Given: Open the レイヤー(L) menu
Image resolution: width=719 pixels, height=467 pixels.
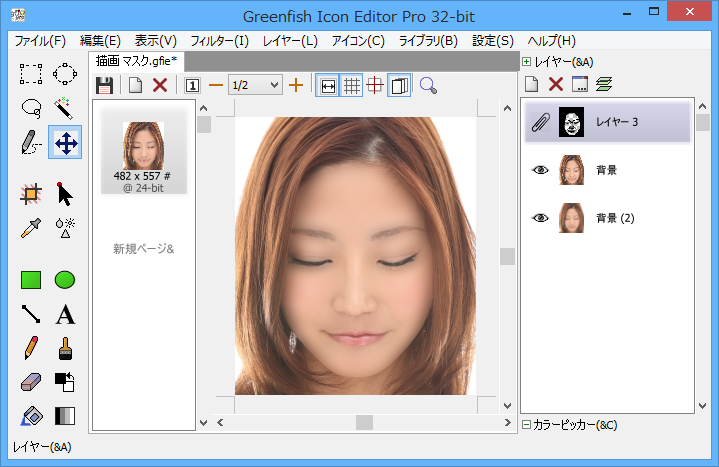Looking at the screenshot, I should [x=290, y=41].
